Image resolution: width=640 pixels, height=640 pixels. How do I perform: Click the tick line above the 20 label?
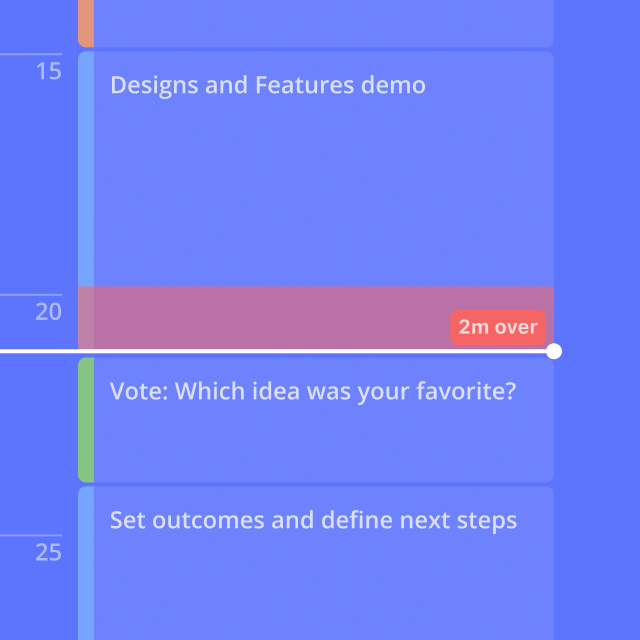pyautogui.click(x=32, y=295)
